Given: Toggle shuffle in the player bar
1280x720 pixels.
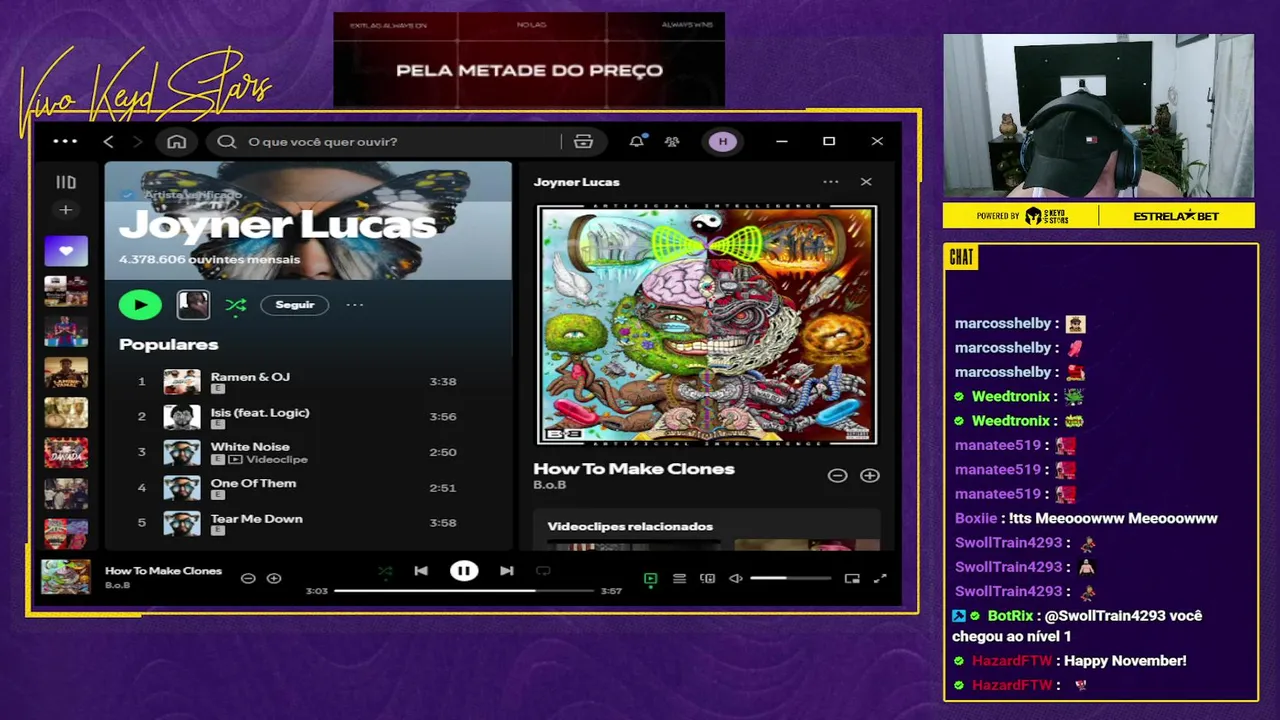Looking at the screenshot, I should point(385,571).
